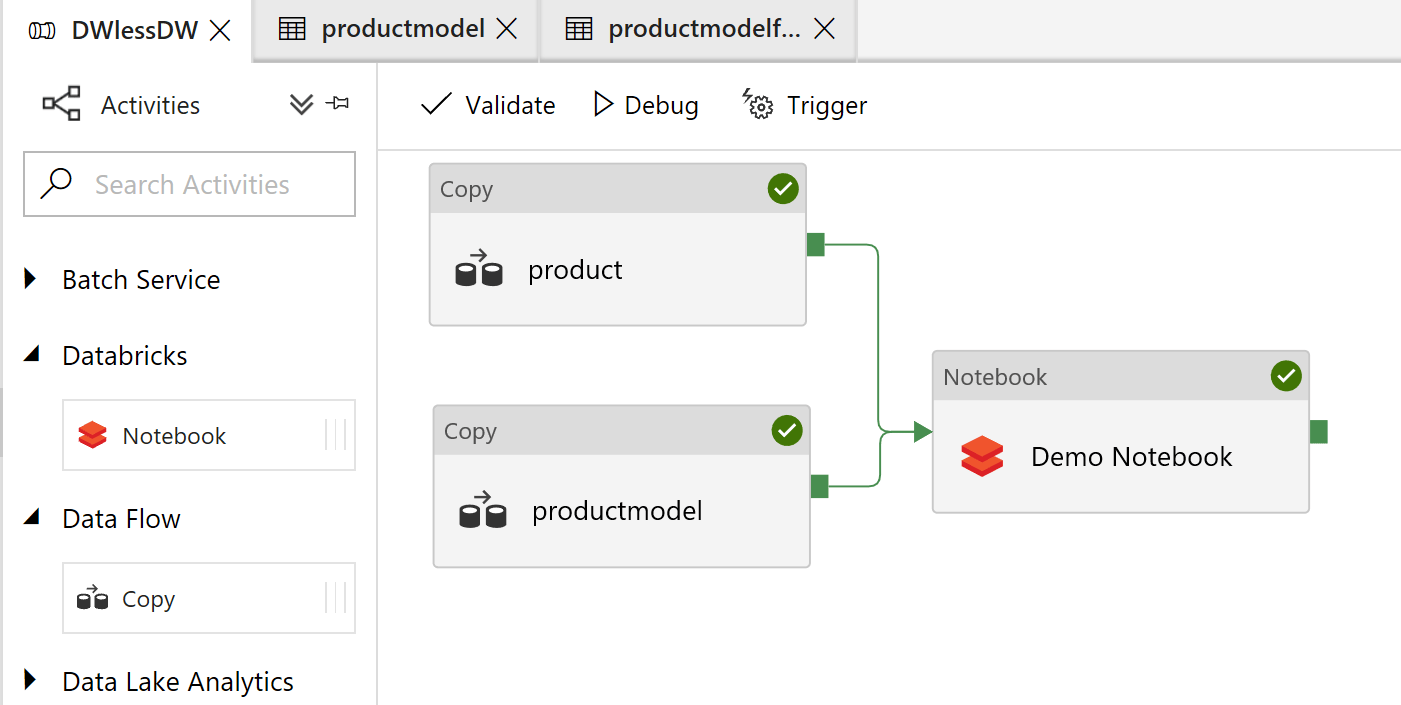Click the success checkmark on productmodel node
This screenshot has height=705, width=1401.
click(787, 430)
